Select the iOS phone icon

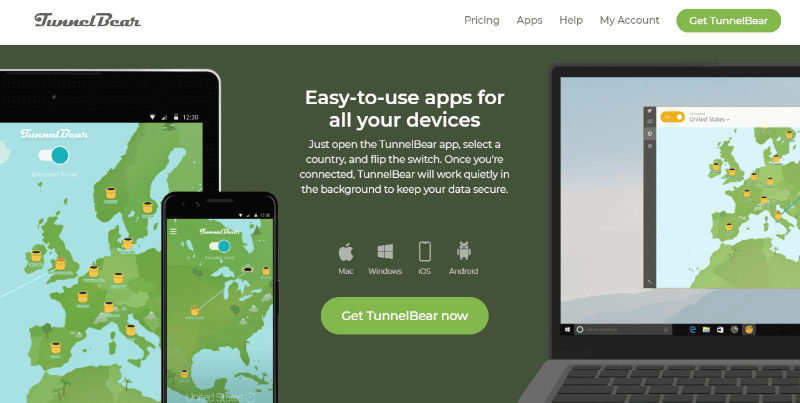click(424, 252)
